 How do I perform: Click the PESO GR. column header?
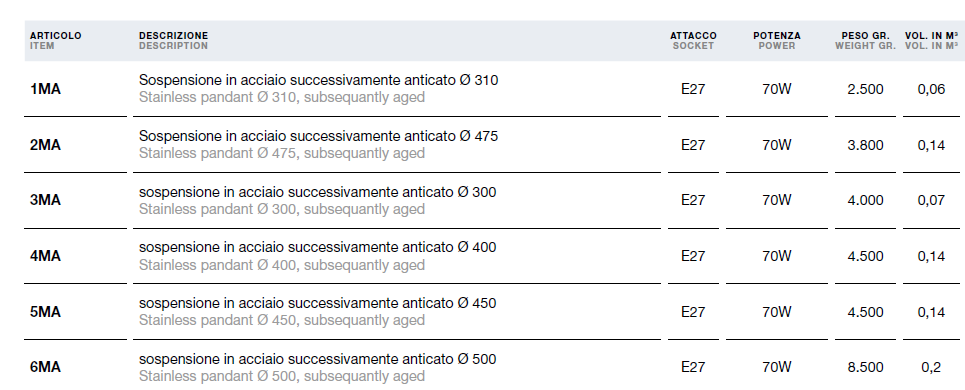865,41
